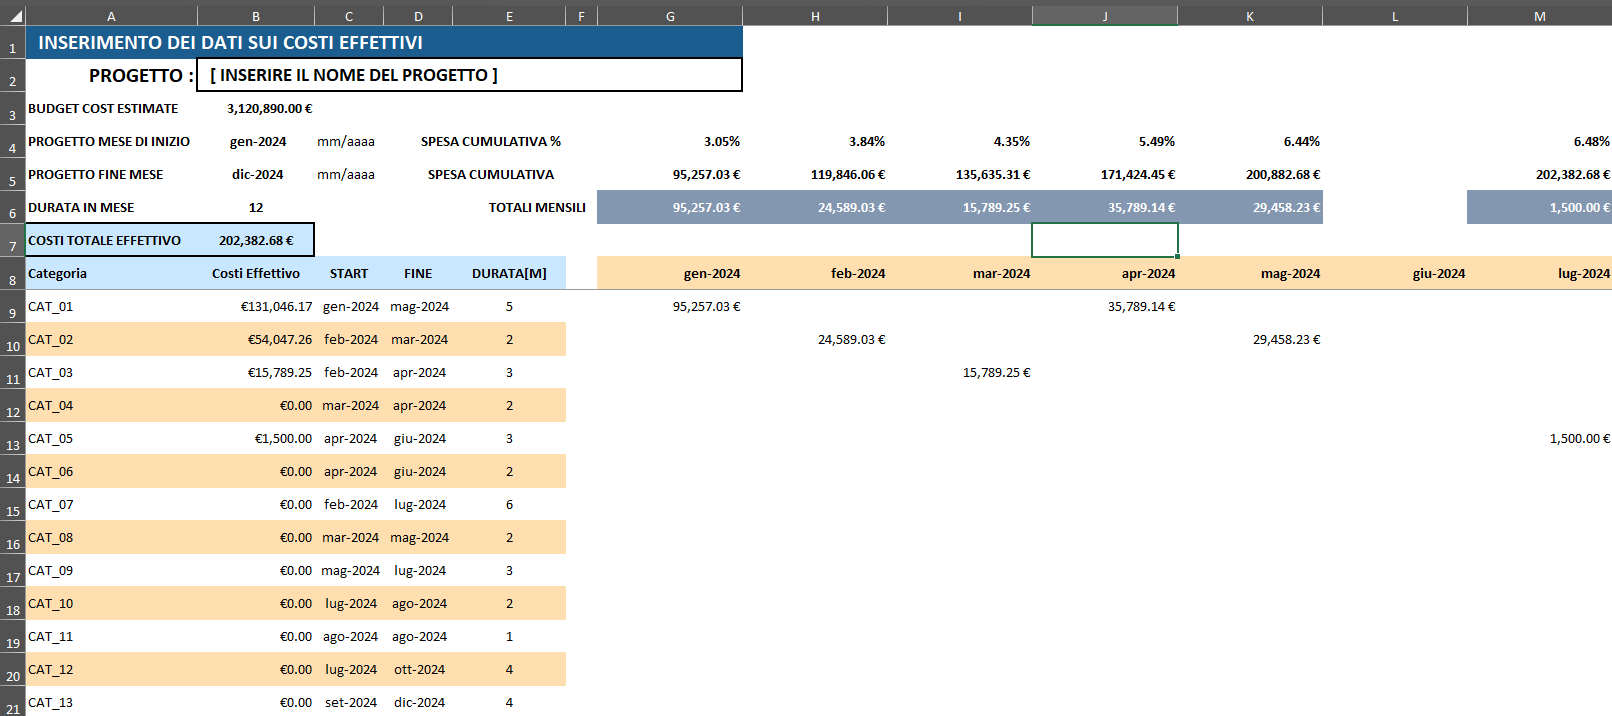Select cumulative spend 200,882.68 €
The image size is (1612, 716).
point(1283,174)
